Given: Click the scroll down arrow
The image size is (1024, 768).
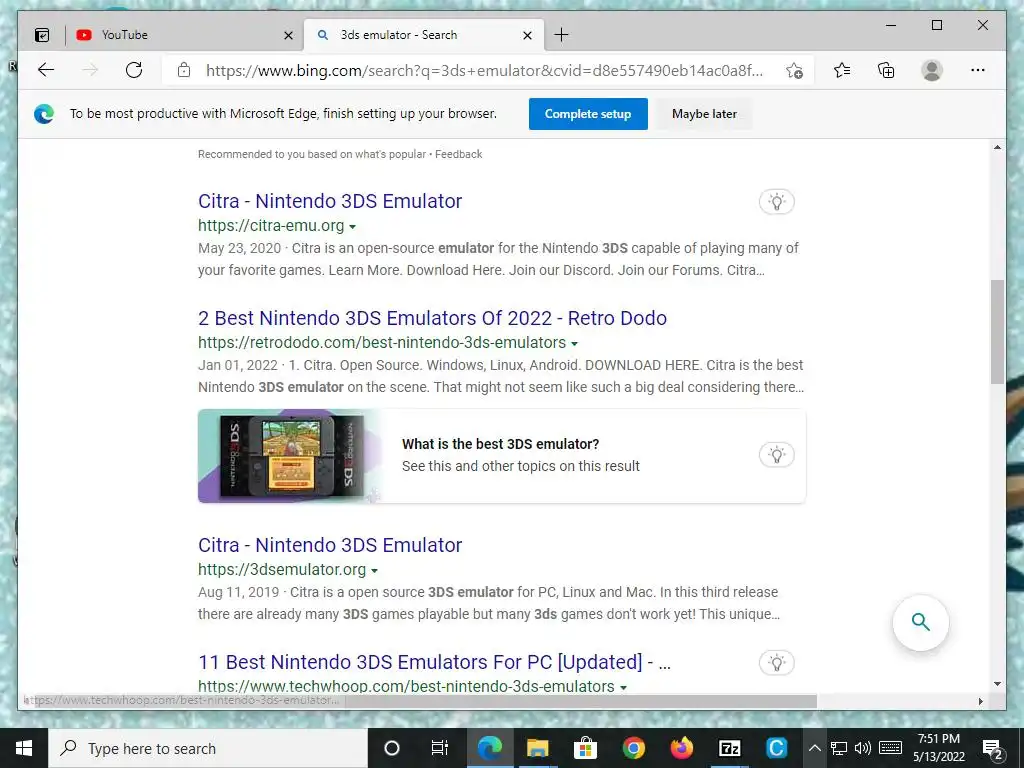Looking at the screenshot, I should tap(997, 684).
